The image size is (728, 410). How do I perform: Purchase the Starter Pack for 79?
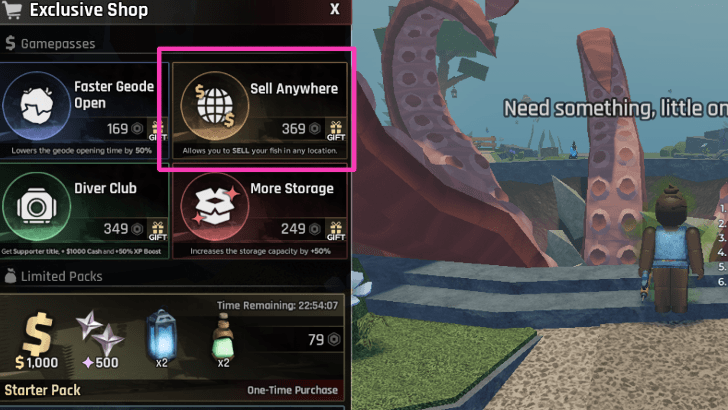pos(324,339)
